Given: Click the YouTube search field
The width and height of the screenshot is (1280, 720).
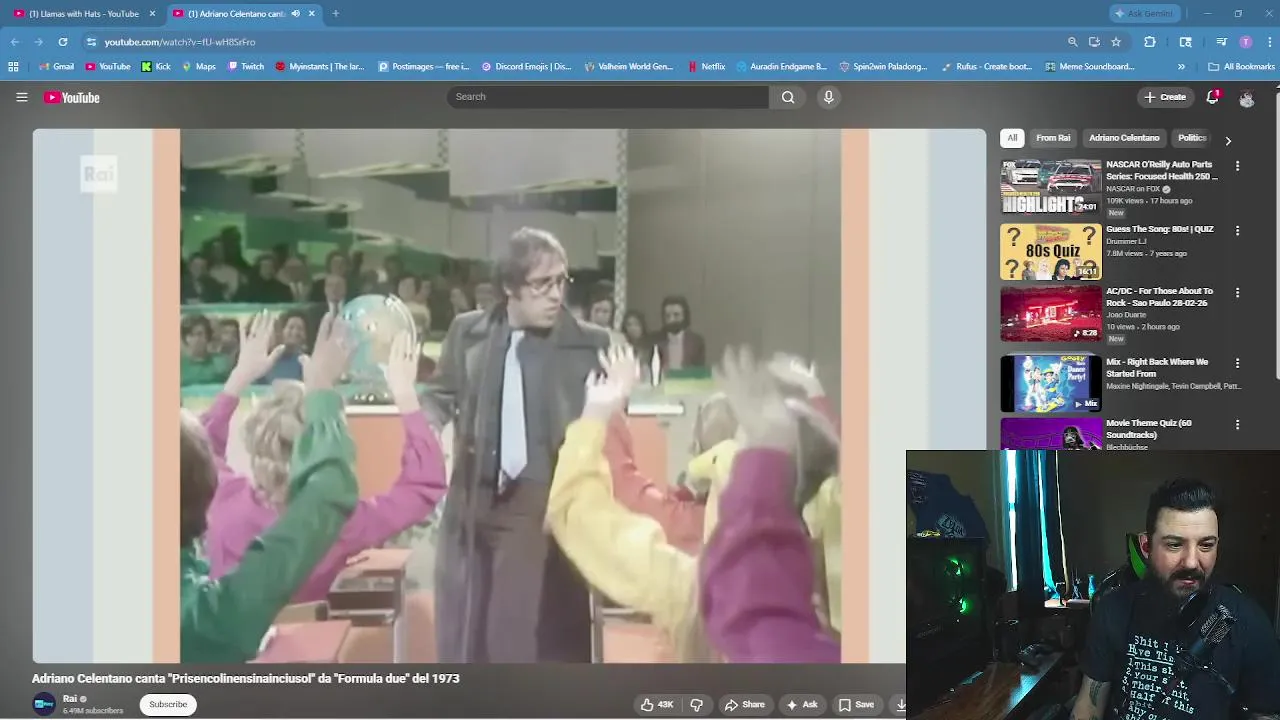Looking at the screenshot, I should [607, 97].
